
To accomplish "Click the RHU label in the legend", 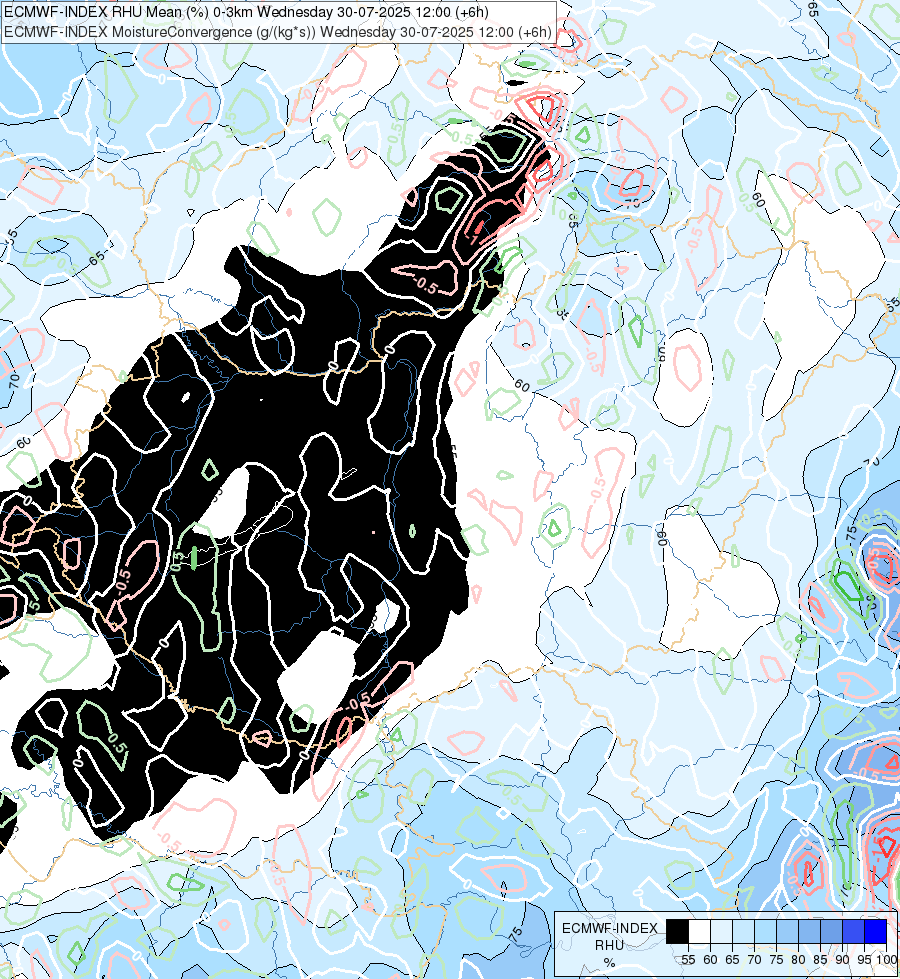I will pyautogui.click(x=609, y=945).
